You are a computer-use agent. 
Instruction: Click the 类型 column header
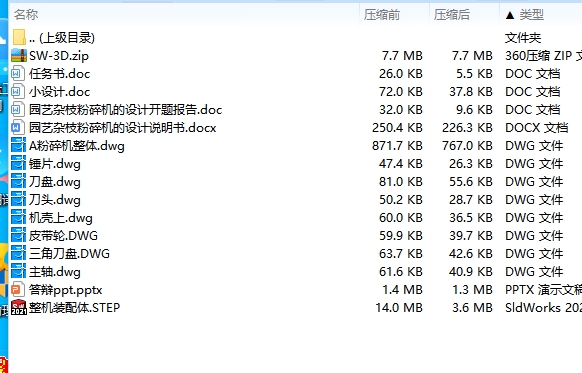(x=532, y=15)
